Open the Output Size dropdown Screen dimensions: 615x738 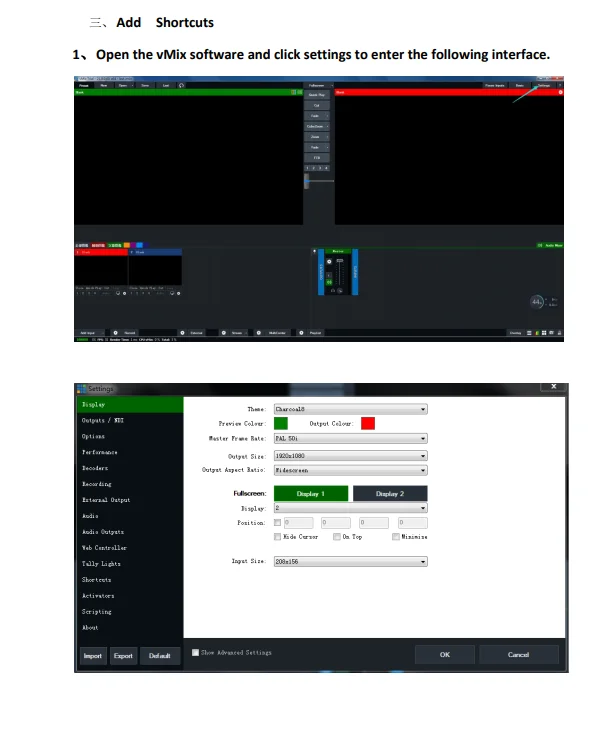[351, 456]
